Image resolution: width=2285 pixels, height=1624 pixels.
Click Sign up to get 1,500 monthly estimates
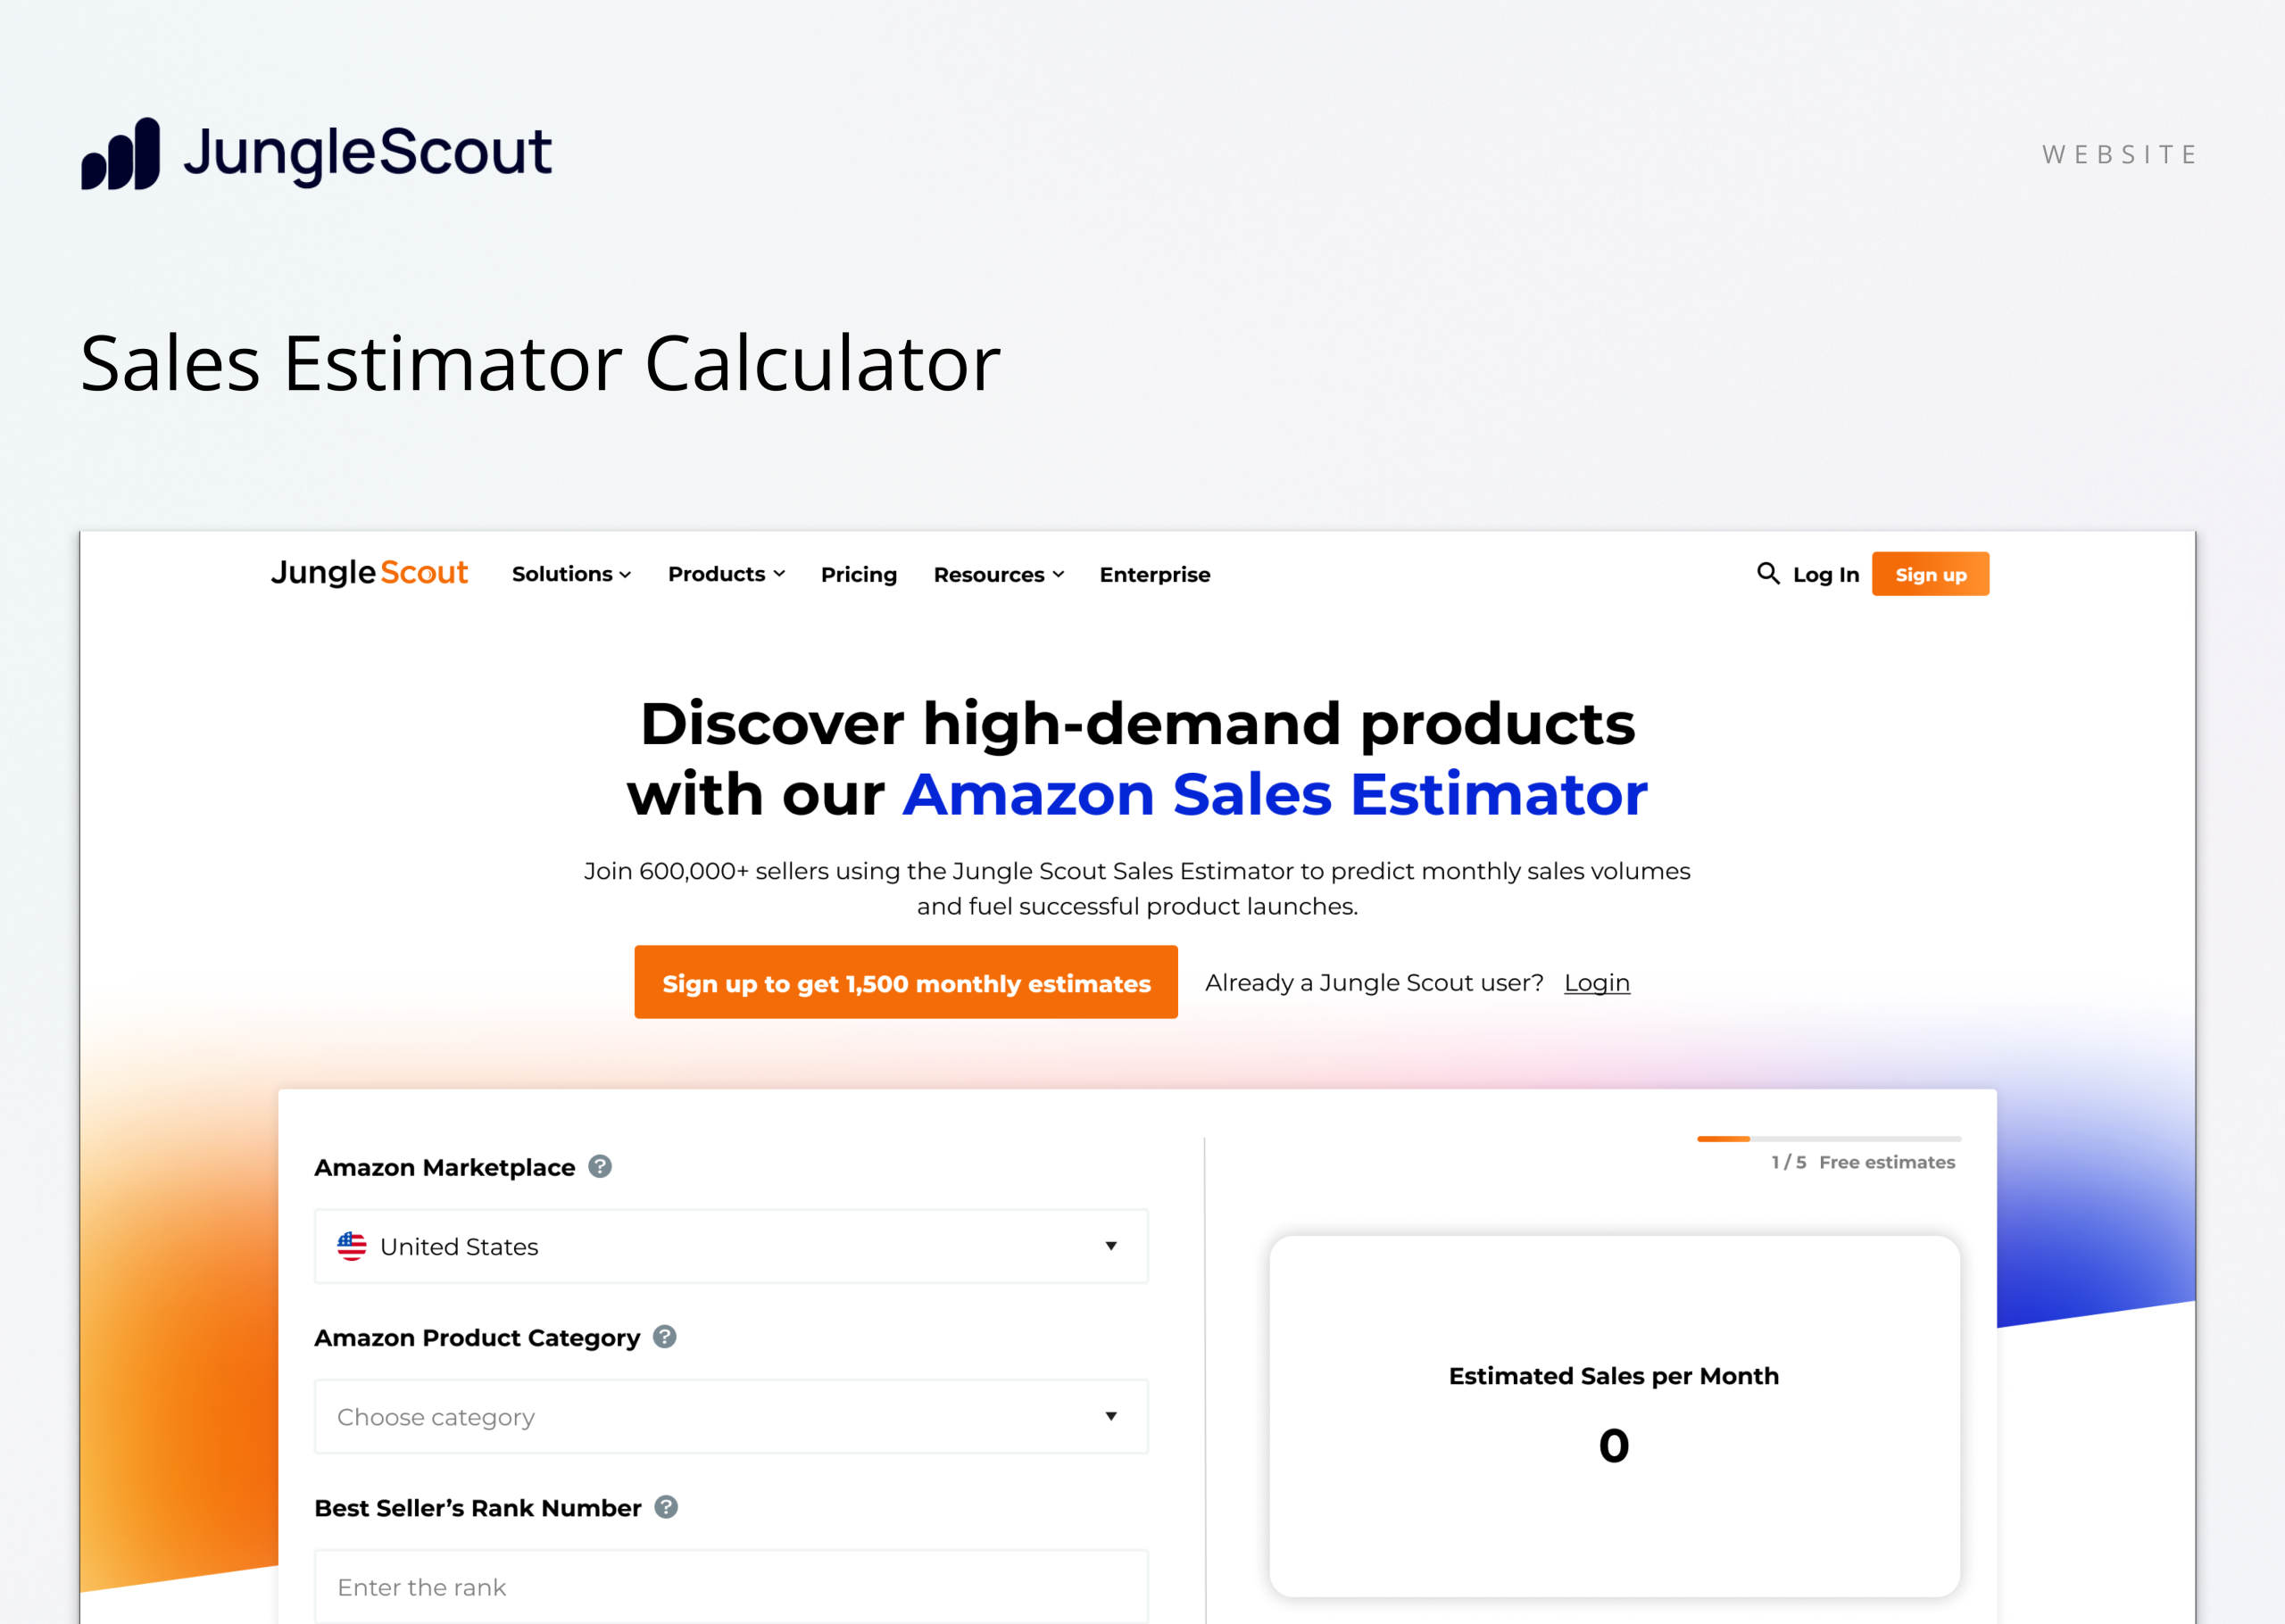pyautogui.click(x=906, y=983)
